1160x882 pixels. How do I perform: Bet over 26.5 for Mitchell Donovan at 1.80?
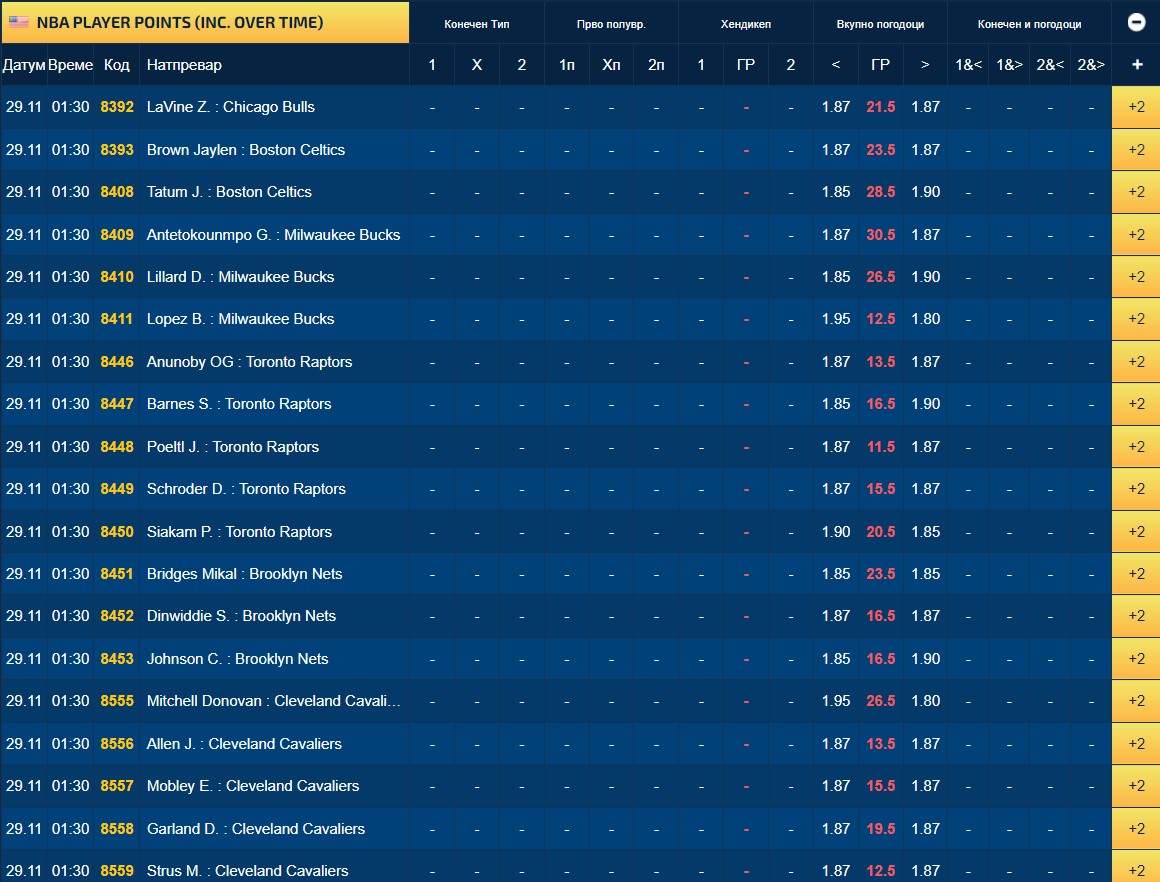tap(925, 701)
